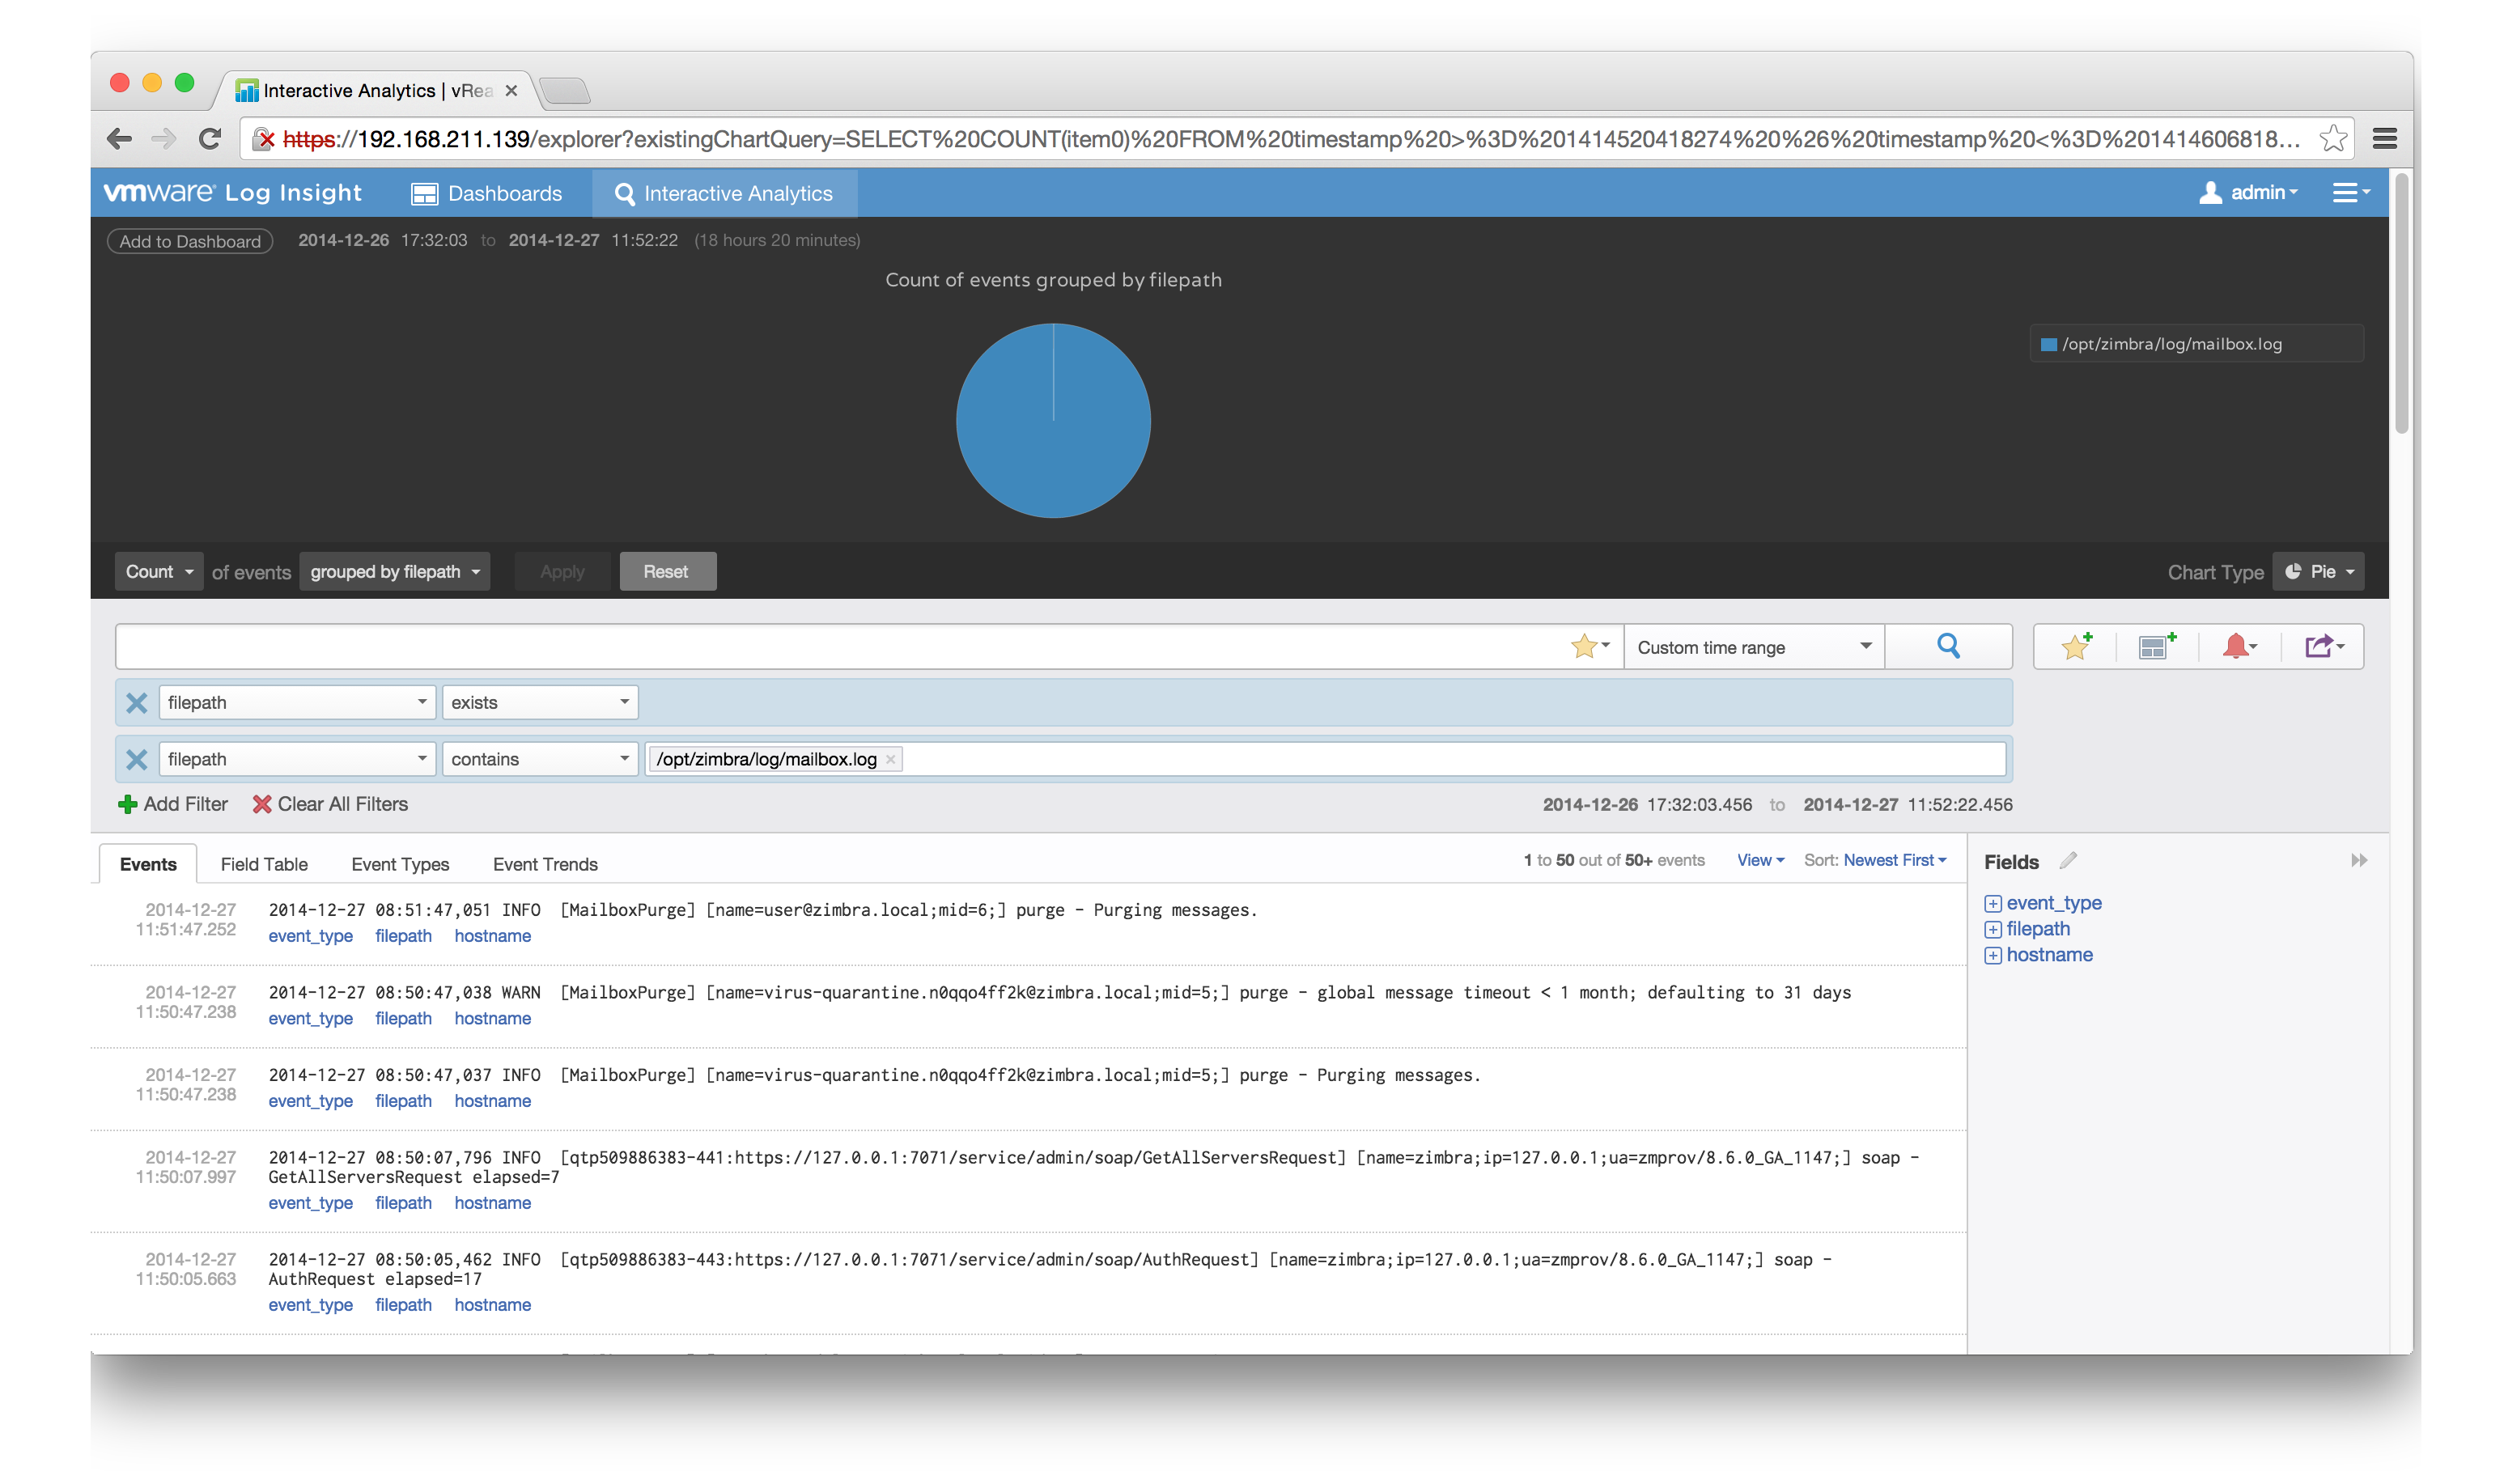This screenshot has width=2504, height=1484.
Task: Click Clear All Filters
Action: click(x=330, y=804)
